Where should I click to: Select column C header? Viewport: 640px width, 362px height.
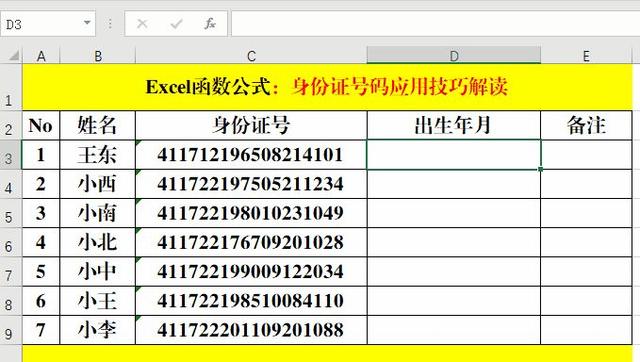pos(251,56)
